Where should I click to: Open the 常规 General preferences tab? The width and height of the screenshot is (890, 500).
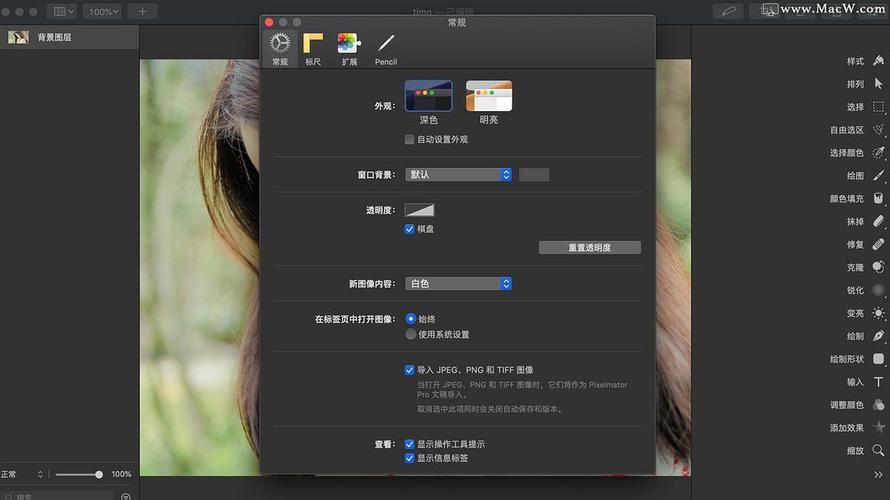tap(280, 49)
